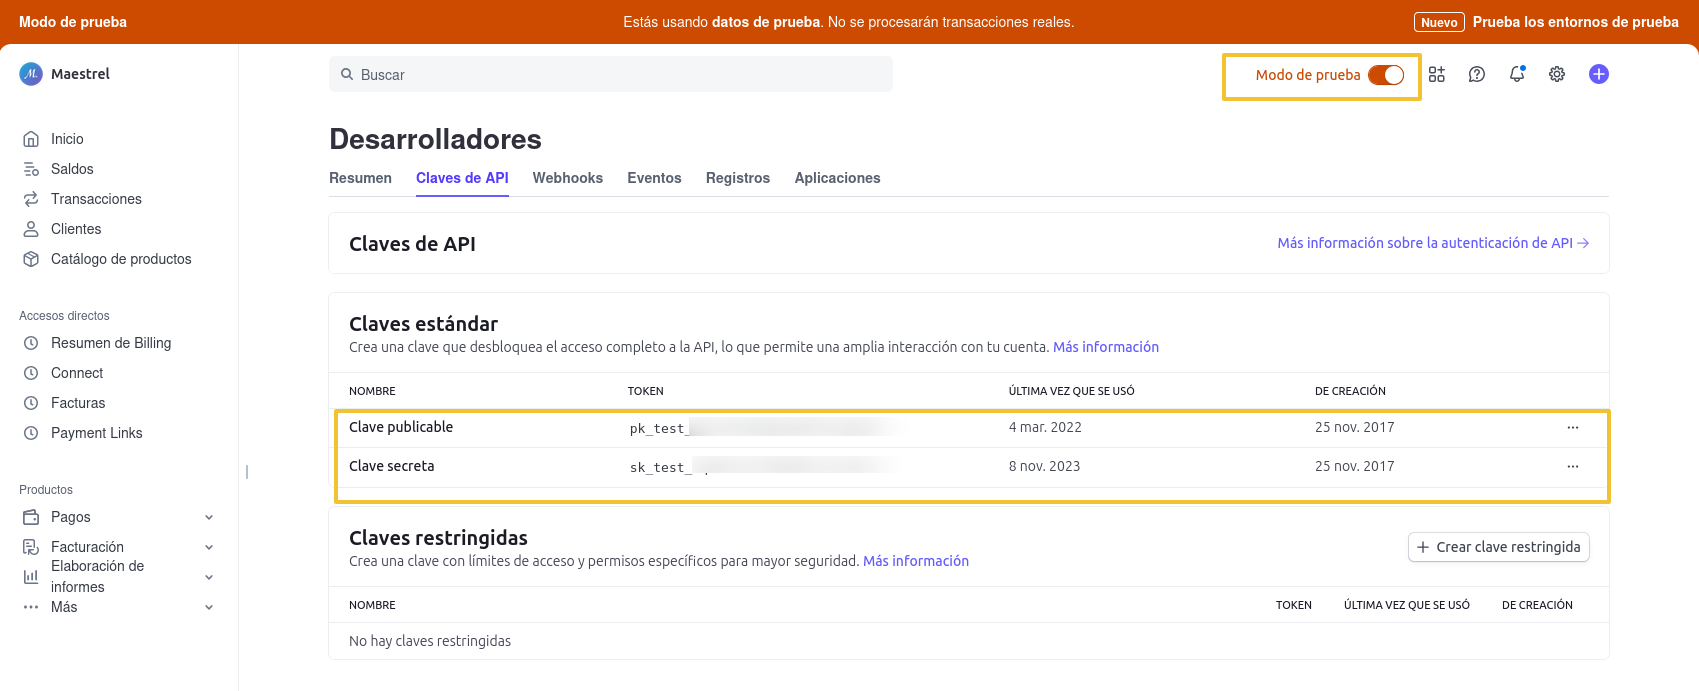The width and height of the screenshot is (1699, 691).
Task: Click the apps grid icon in header
Action: coord(1437,74)
